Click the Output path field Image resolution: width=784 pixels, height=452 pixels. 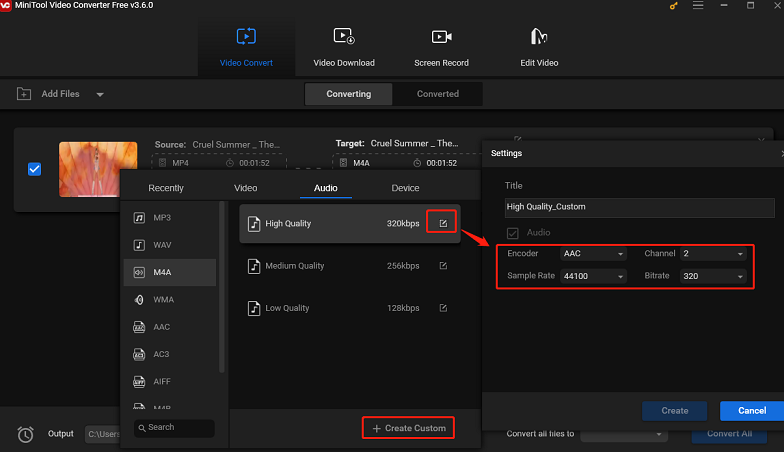point(102,434)
